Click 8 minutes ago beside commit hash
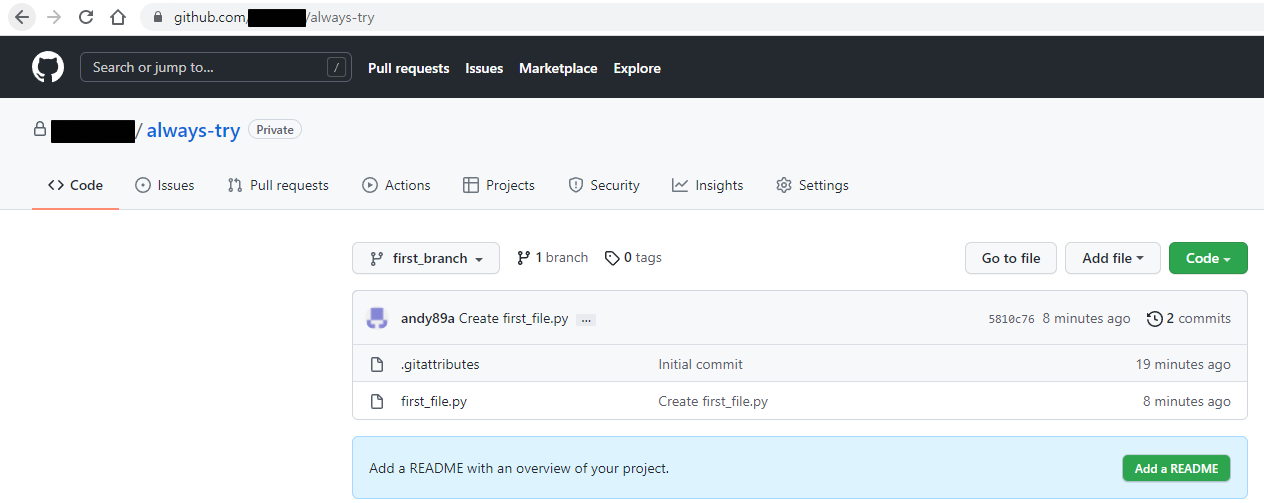1264x503 pixels. click(1086, 318)
